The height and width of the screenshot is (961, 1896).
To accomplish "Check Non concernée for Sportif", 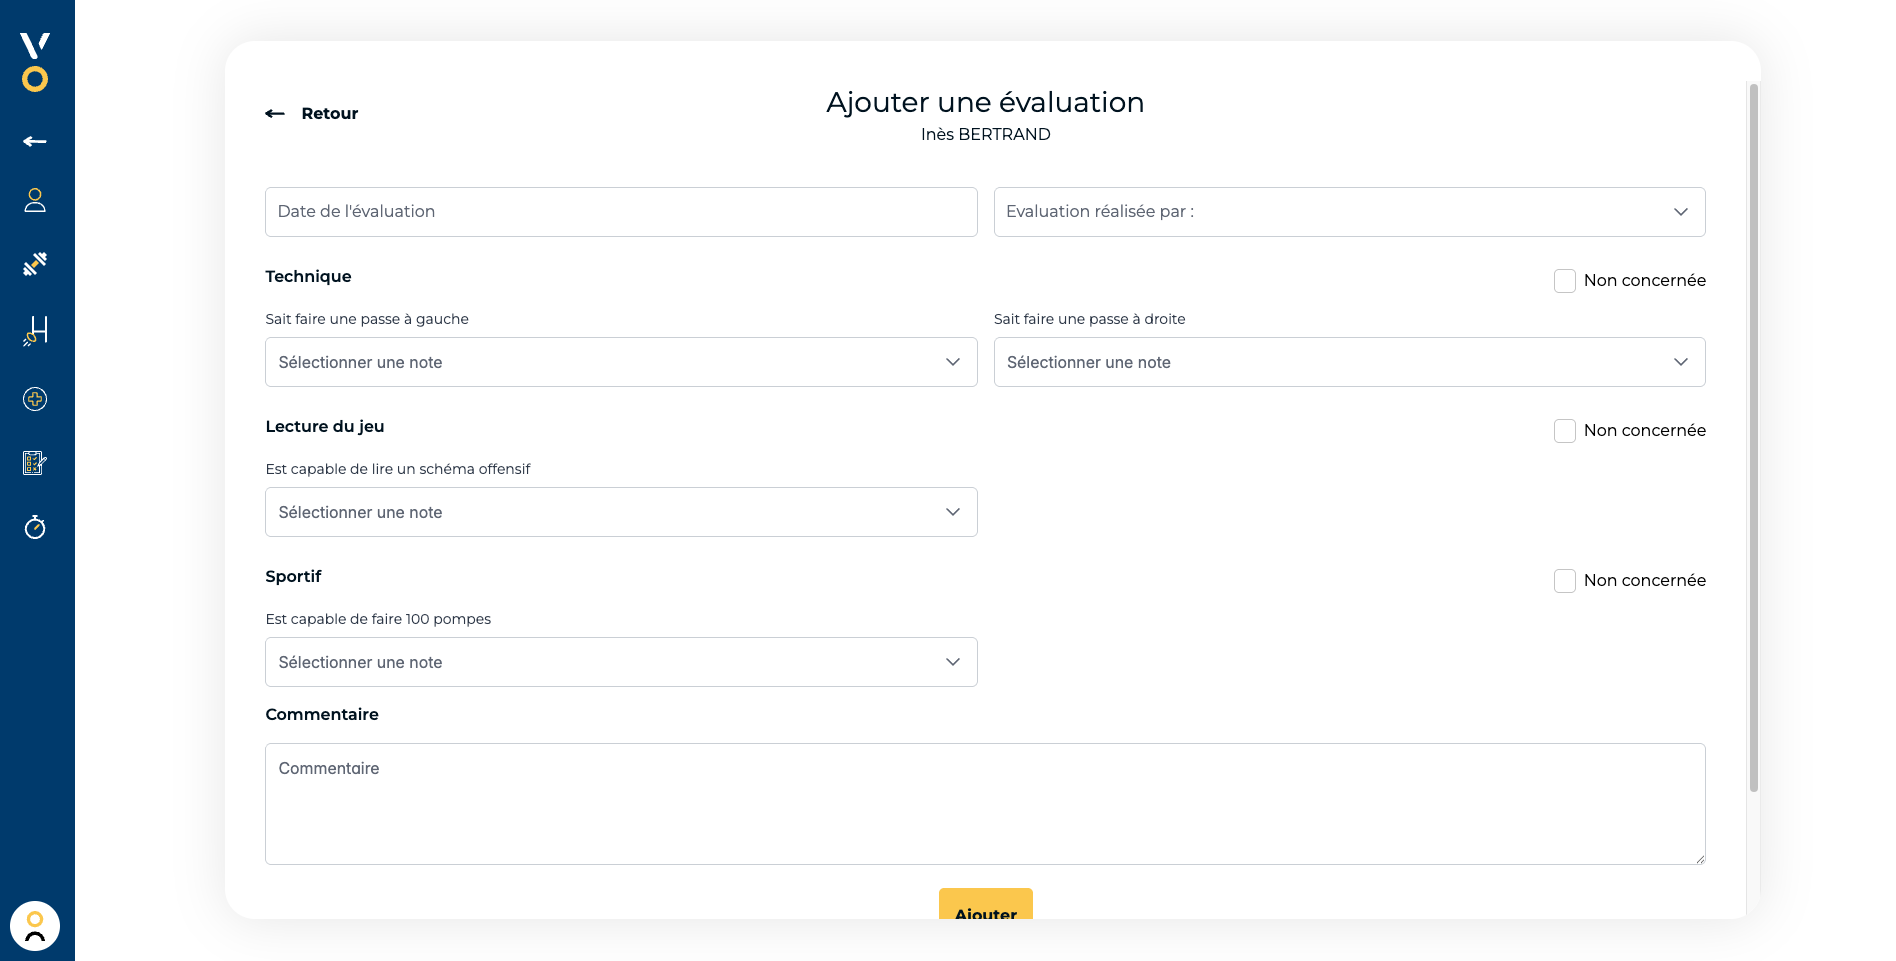I will (1565, 581).
